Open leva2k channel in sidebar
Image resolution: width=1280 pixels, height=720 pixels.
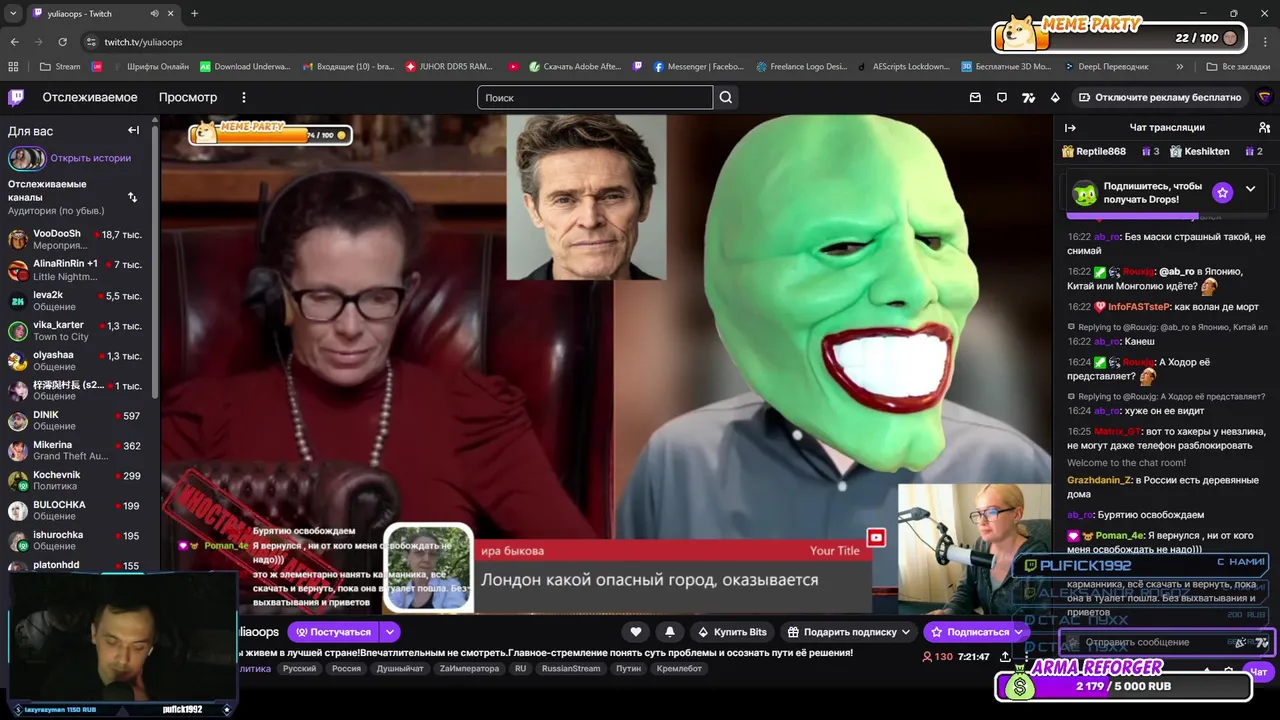tap(76, 300)
